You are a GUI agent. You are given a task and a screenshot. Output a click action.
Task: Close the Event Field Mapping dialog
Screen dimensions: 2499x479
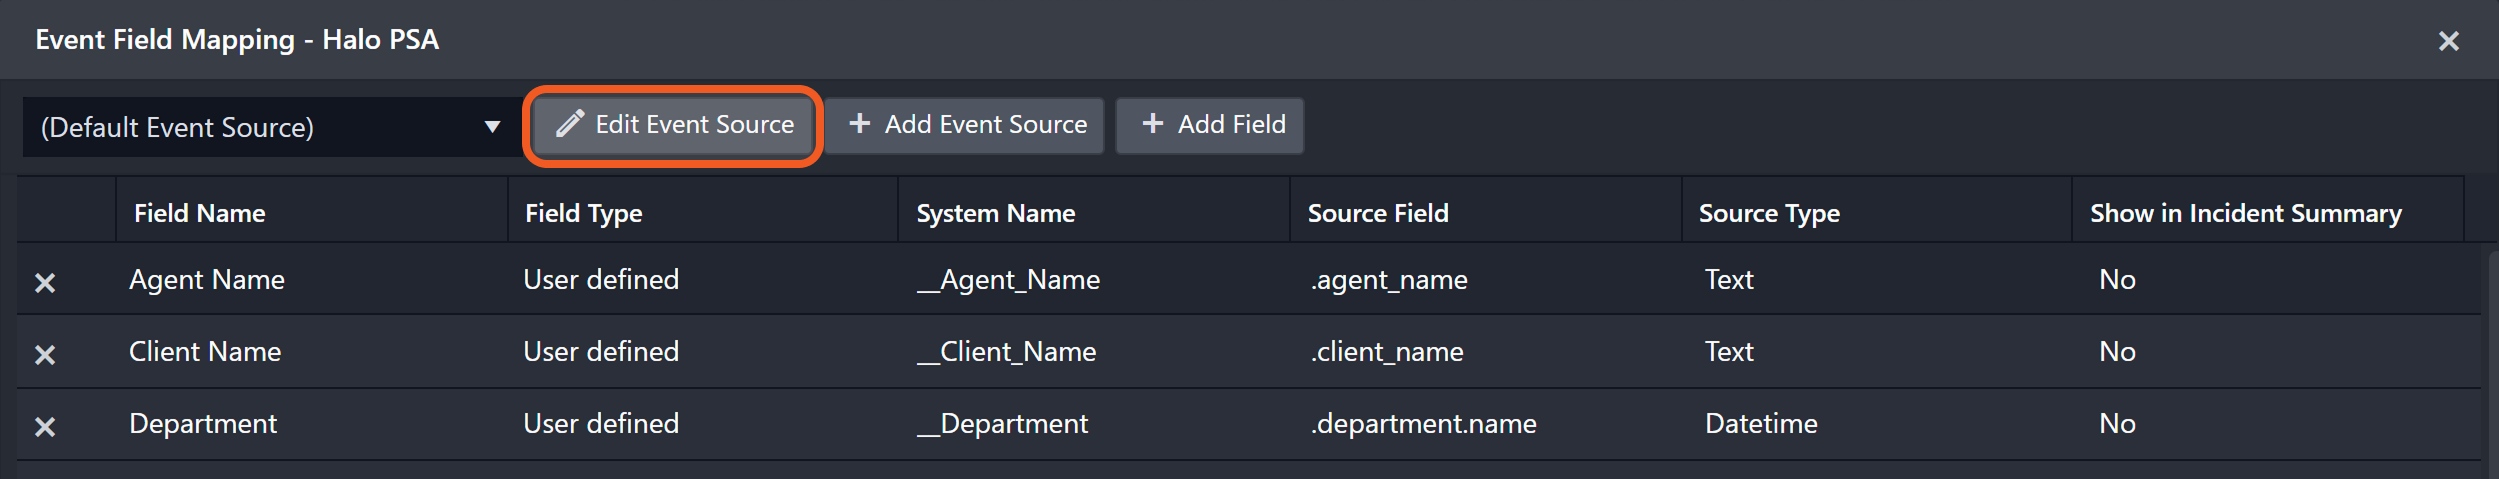click(x=2448, y=41)
